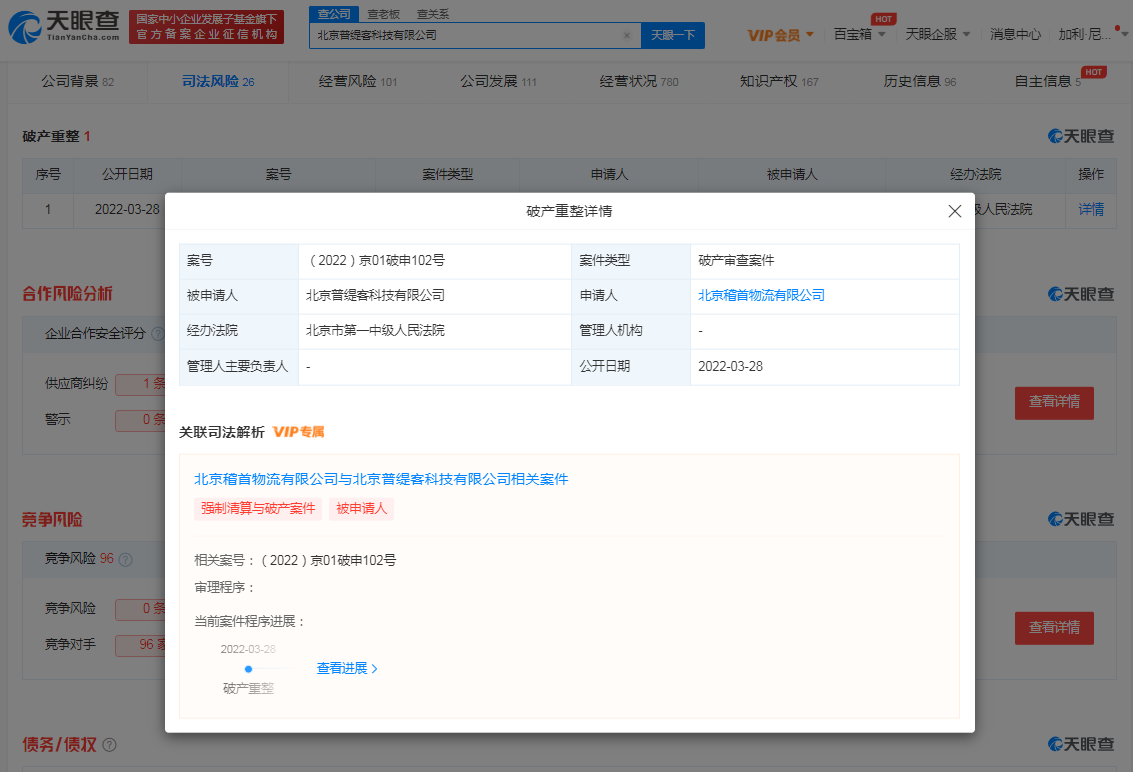
Task: Select the 查公司 search tab
Action: click(x=334, y=14)
